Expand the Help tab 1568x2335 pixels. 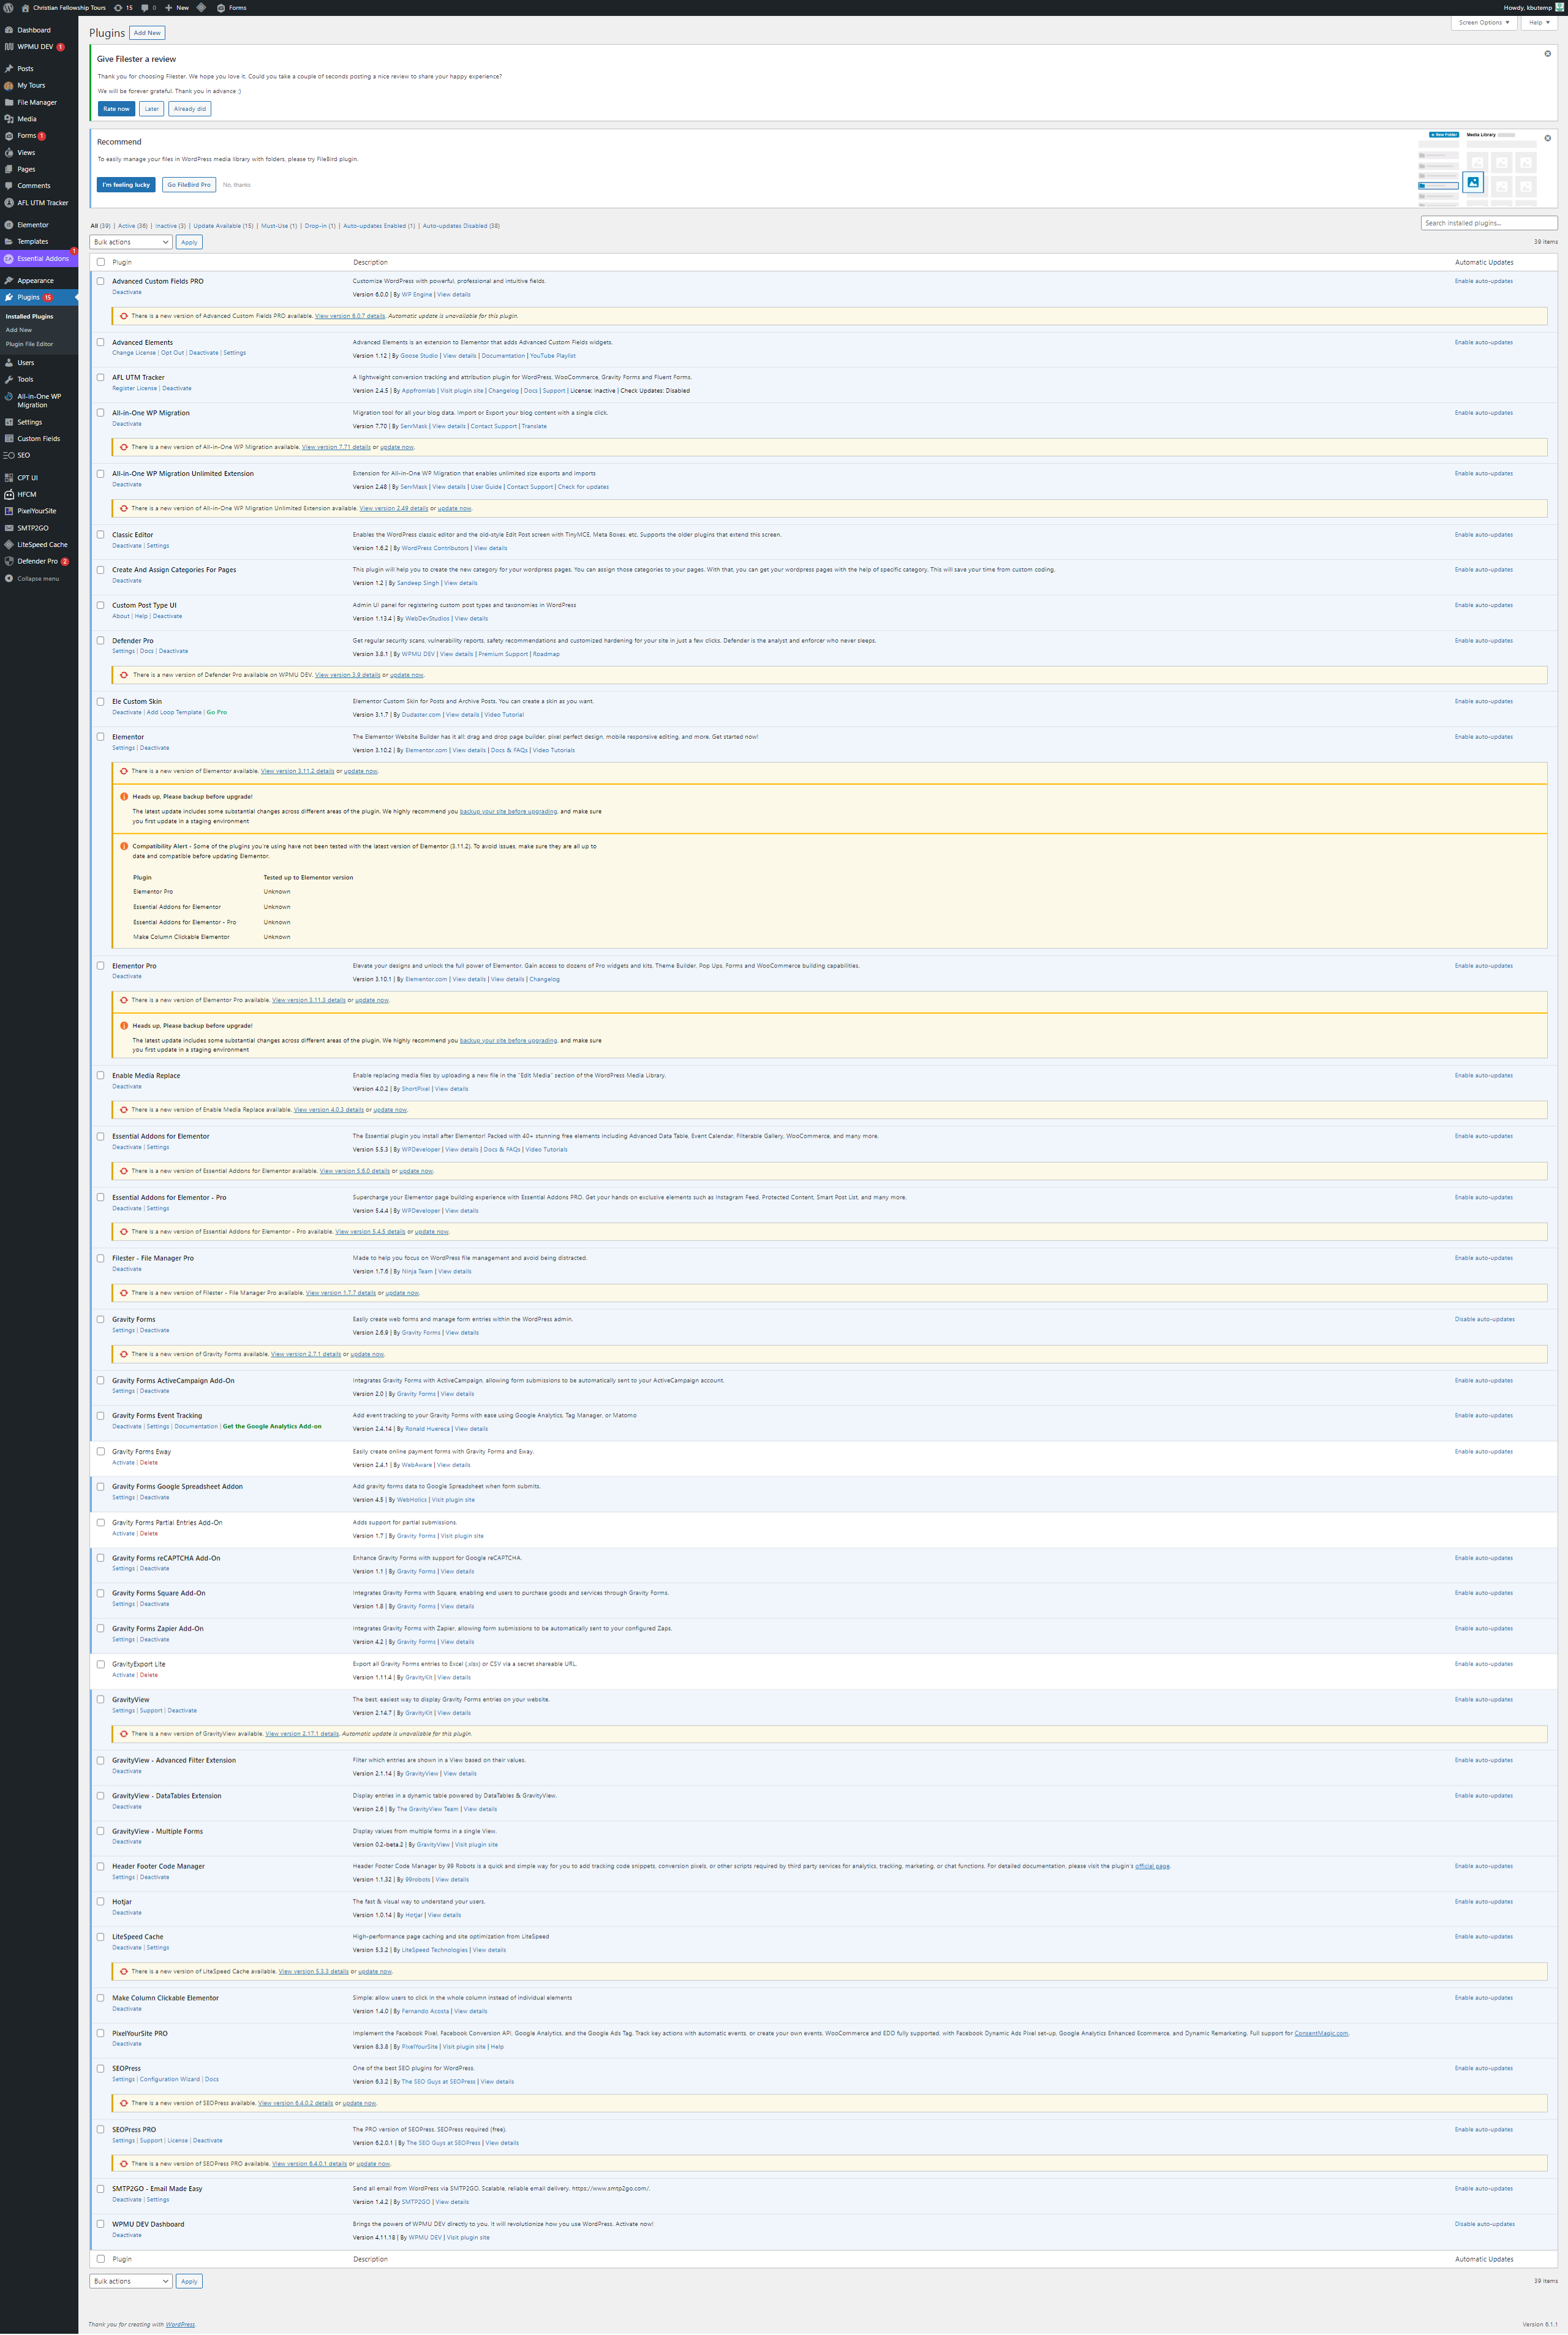click(1538, 22)
